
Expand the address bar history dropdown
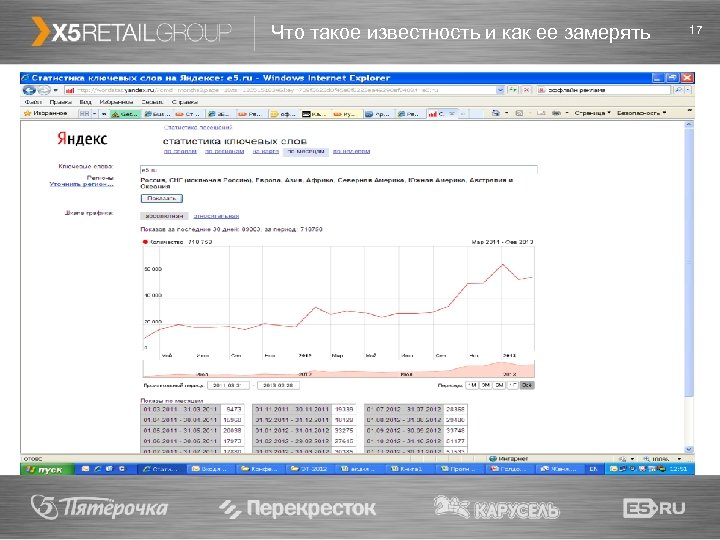pos(501,90)
